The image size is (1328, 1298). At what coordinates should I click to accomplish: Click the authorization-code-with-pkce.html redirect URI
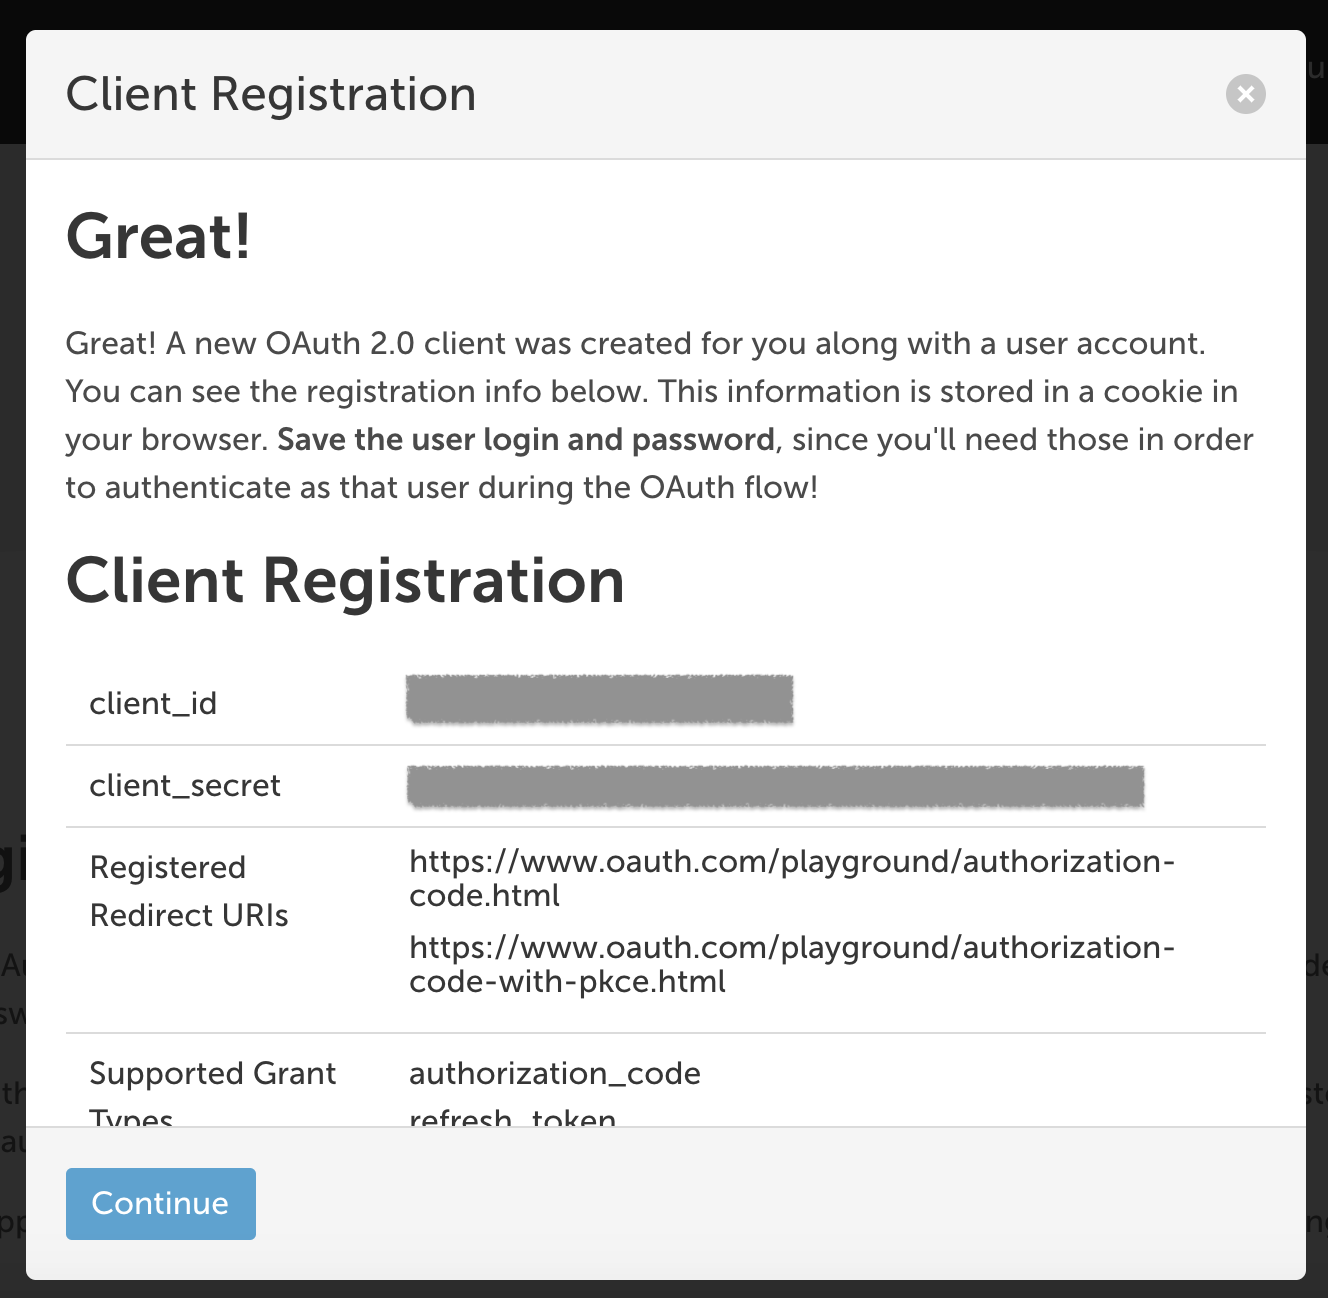[x=791, y=963]
